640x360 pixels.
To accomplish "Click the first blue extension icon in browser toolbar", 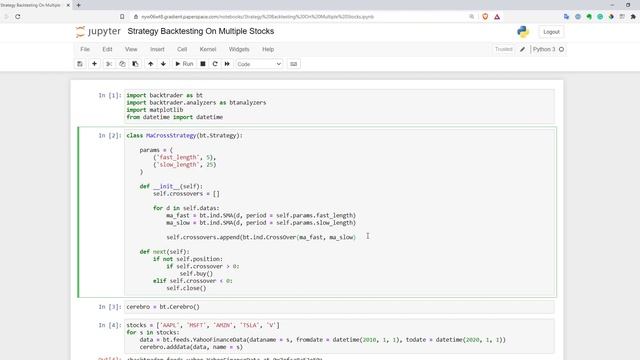I will click(566, 17).
